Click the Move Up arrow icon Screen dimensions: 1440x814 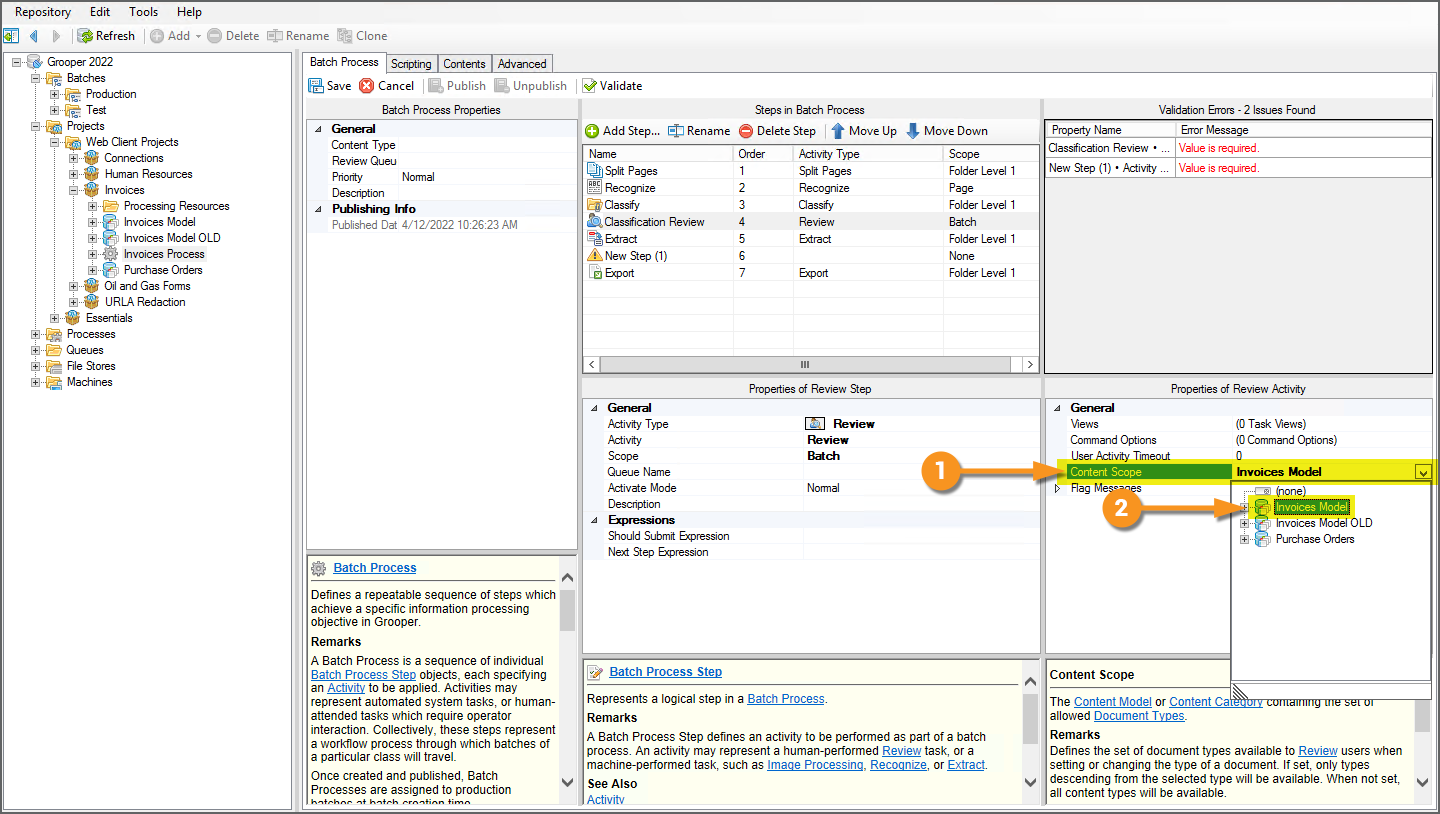[x=838, y=131]
